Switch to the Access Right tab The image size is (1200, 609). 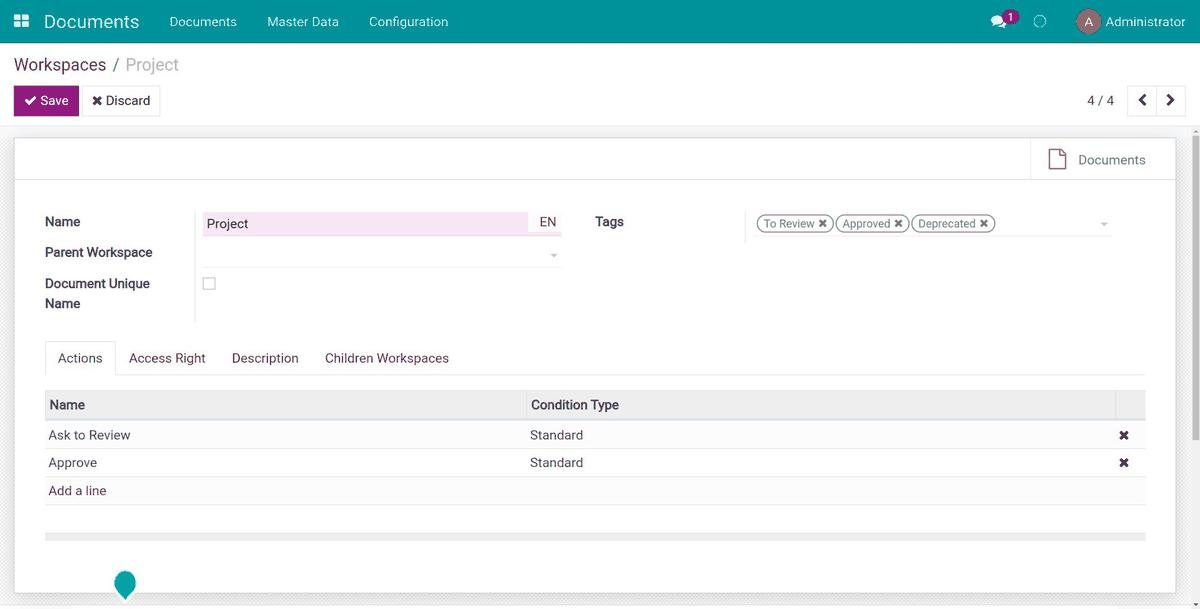point(167,358)
